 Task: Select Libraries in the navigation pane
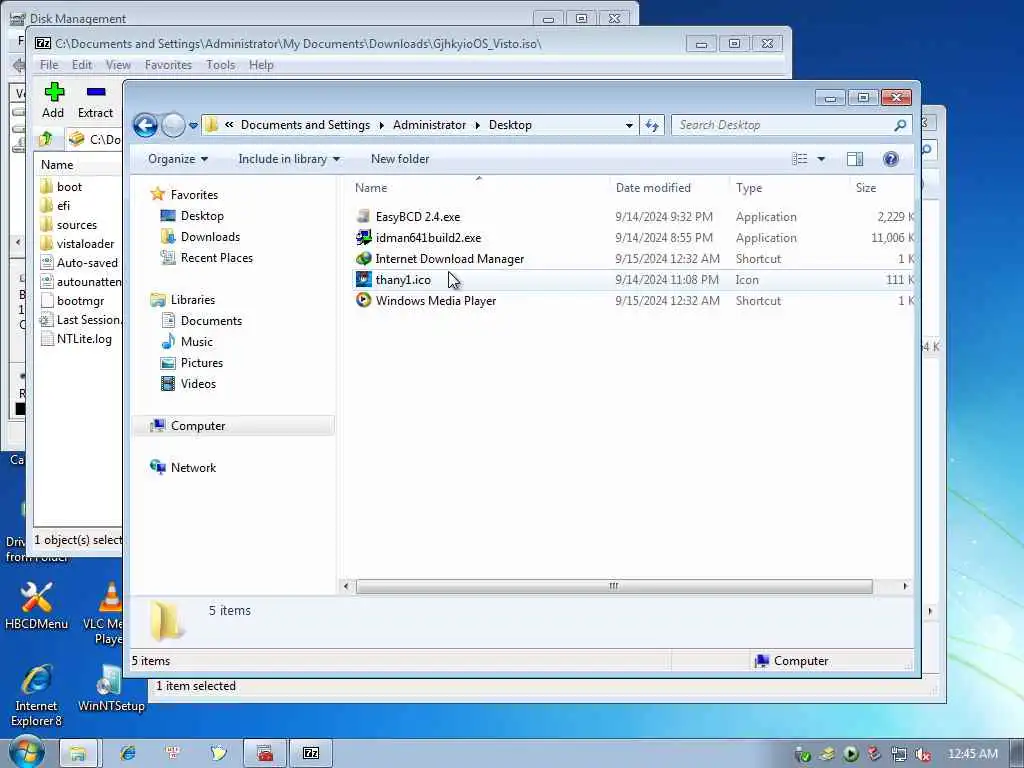click(x=193, y=300)
